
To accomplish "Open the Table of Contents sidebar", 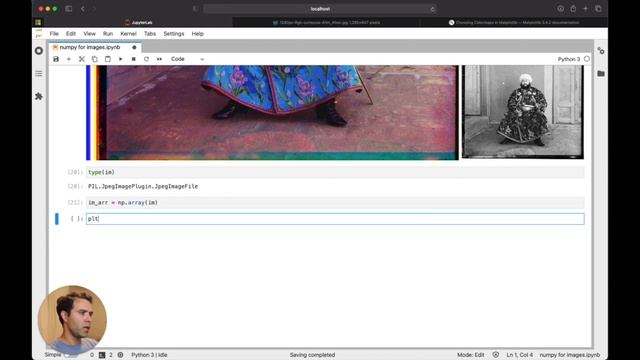I will click(x=39, y=73).
